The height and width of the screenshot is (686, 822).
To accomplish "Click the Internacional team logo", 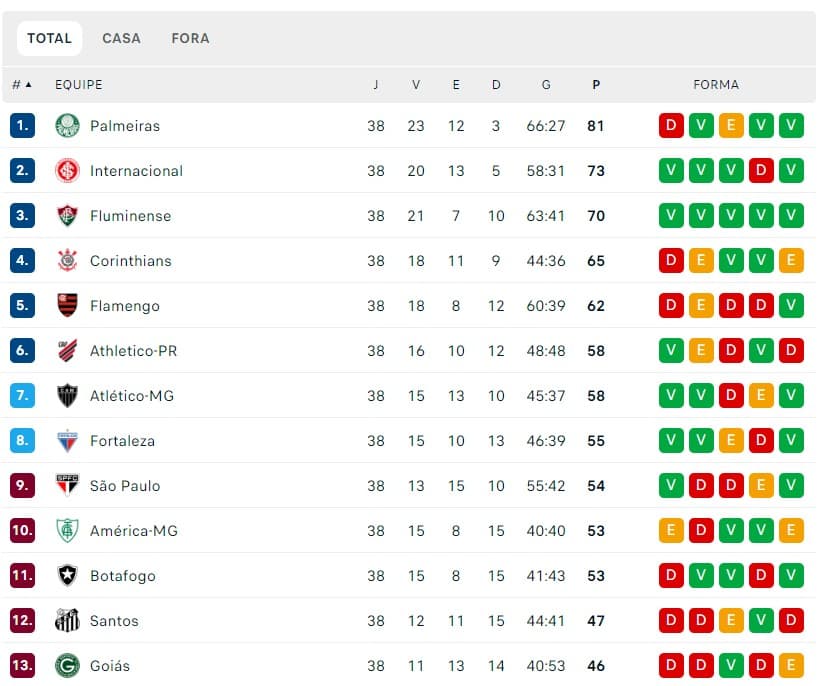I will click(x=67, y=171).
